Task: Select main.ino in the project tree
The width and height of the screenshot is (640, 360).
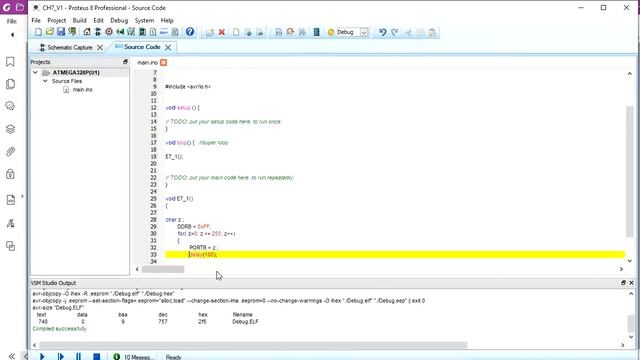Action: point(82,89)
